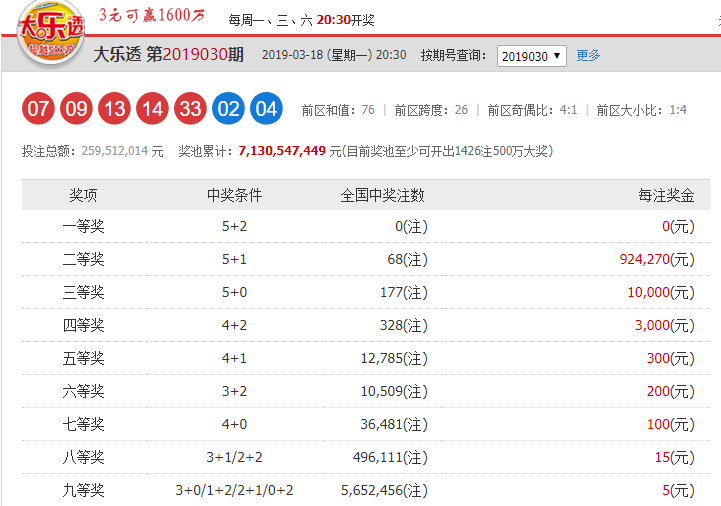The image size is (721, 506).
Task: Click the 3+1/2+2 winning condition
Action: click(235, 457)
